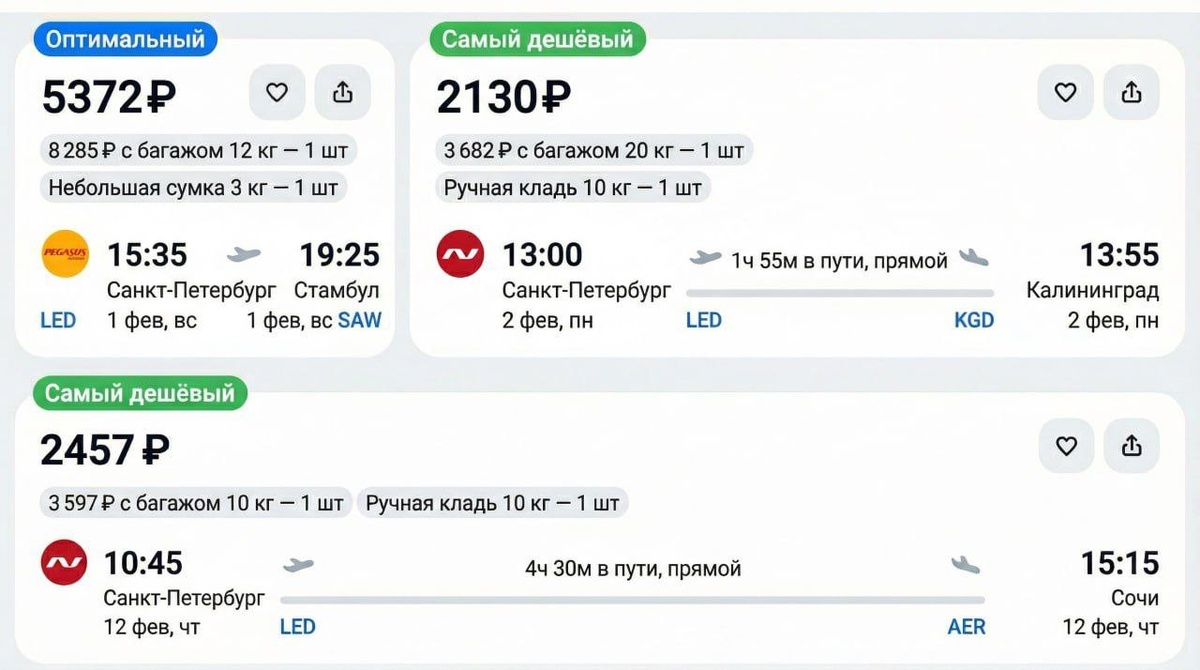Share the 2130₽ Kaliningrad flight
1200x670 pixels.
1131,93
